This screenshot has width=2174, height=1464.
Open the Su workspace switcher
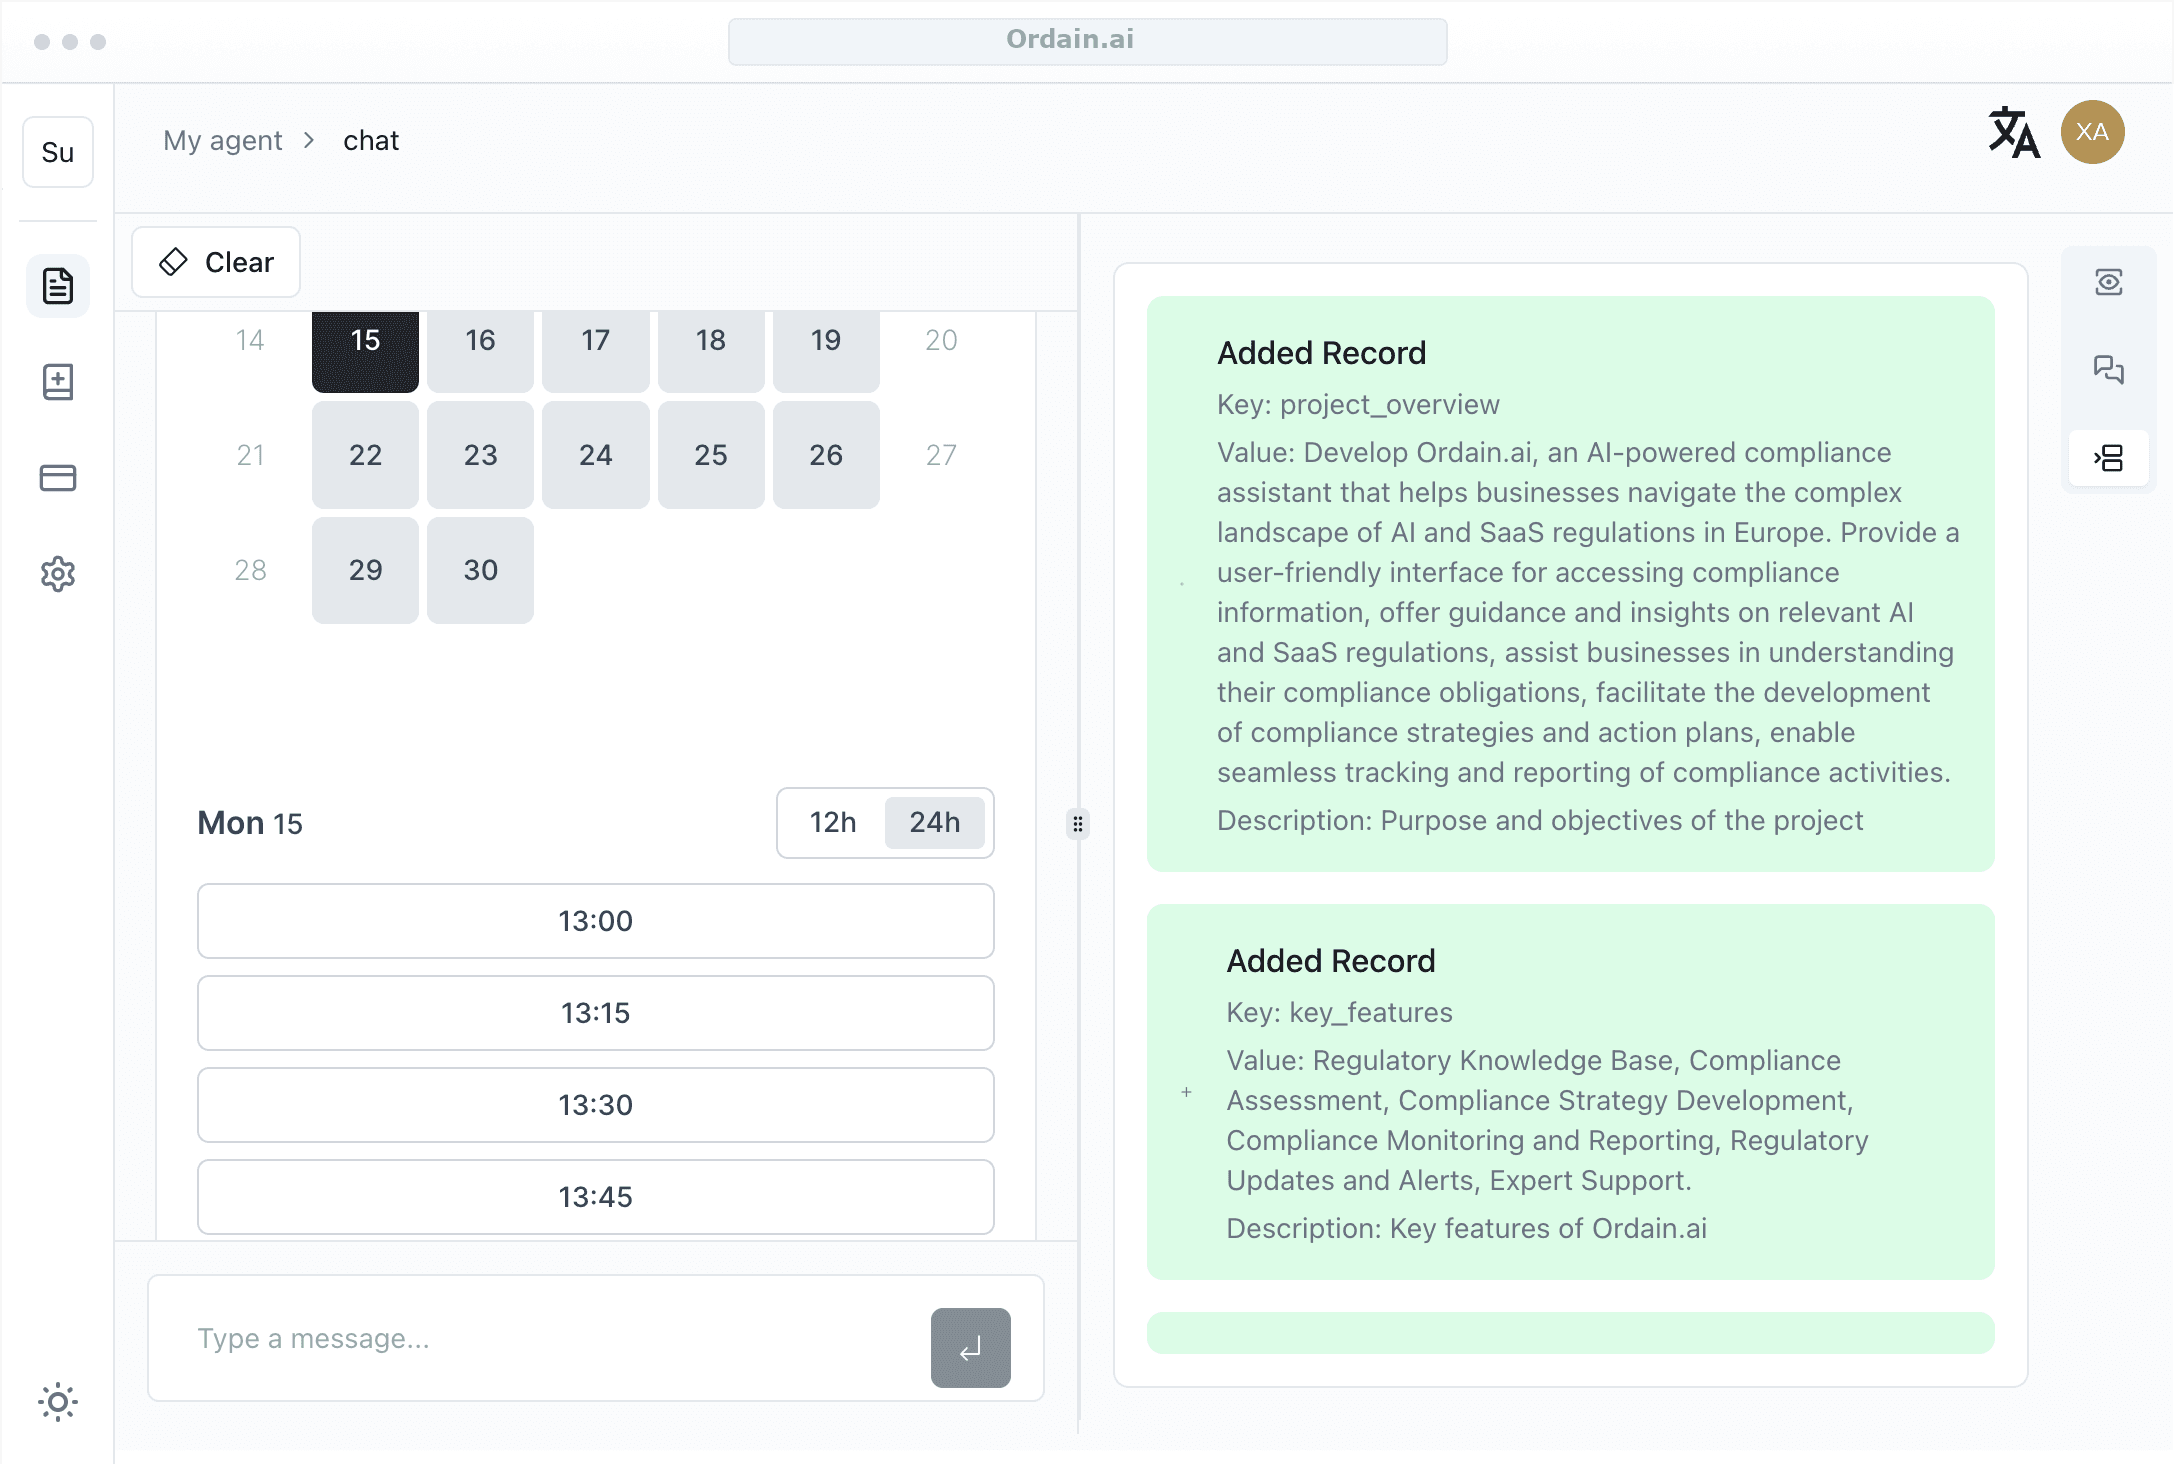coord(58,152)
